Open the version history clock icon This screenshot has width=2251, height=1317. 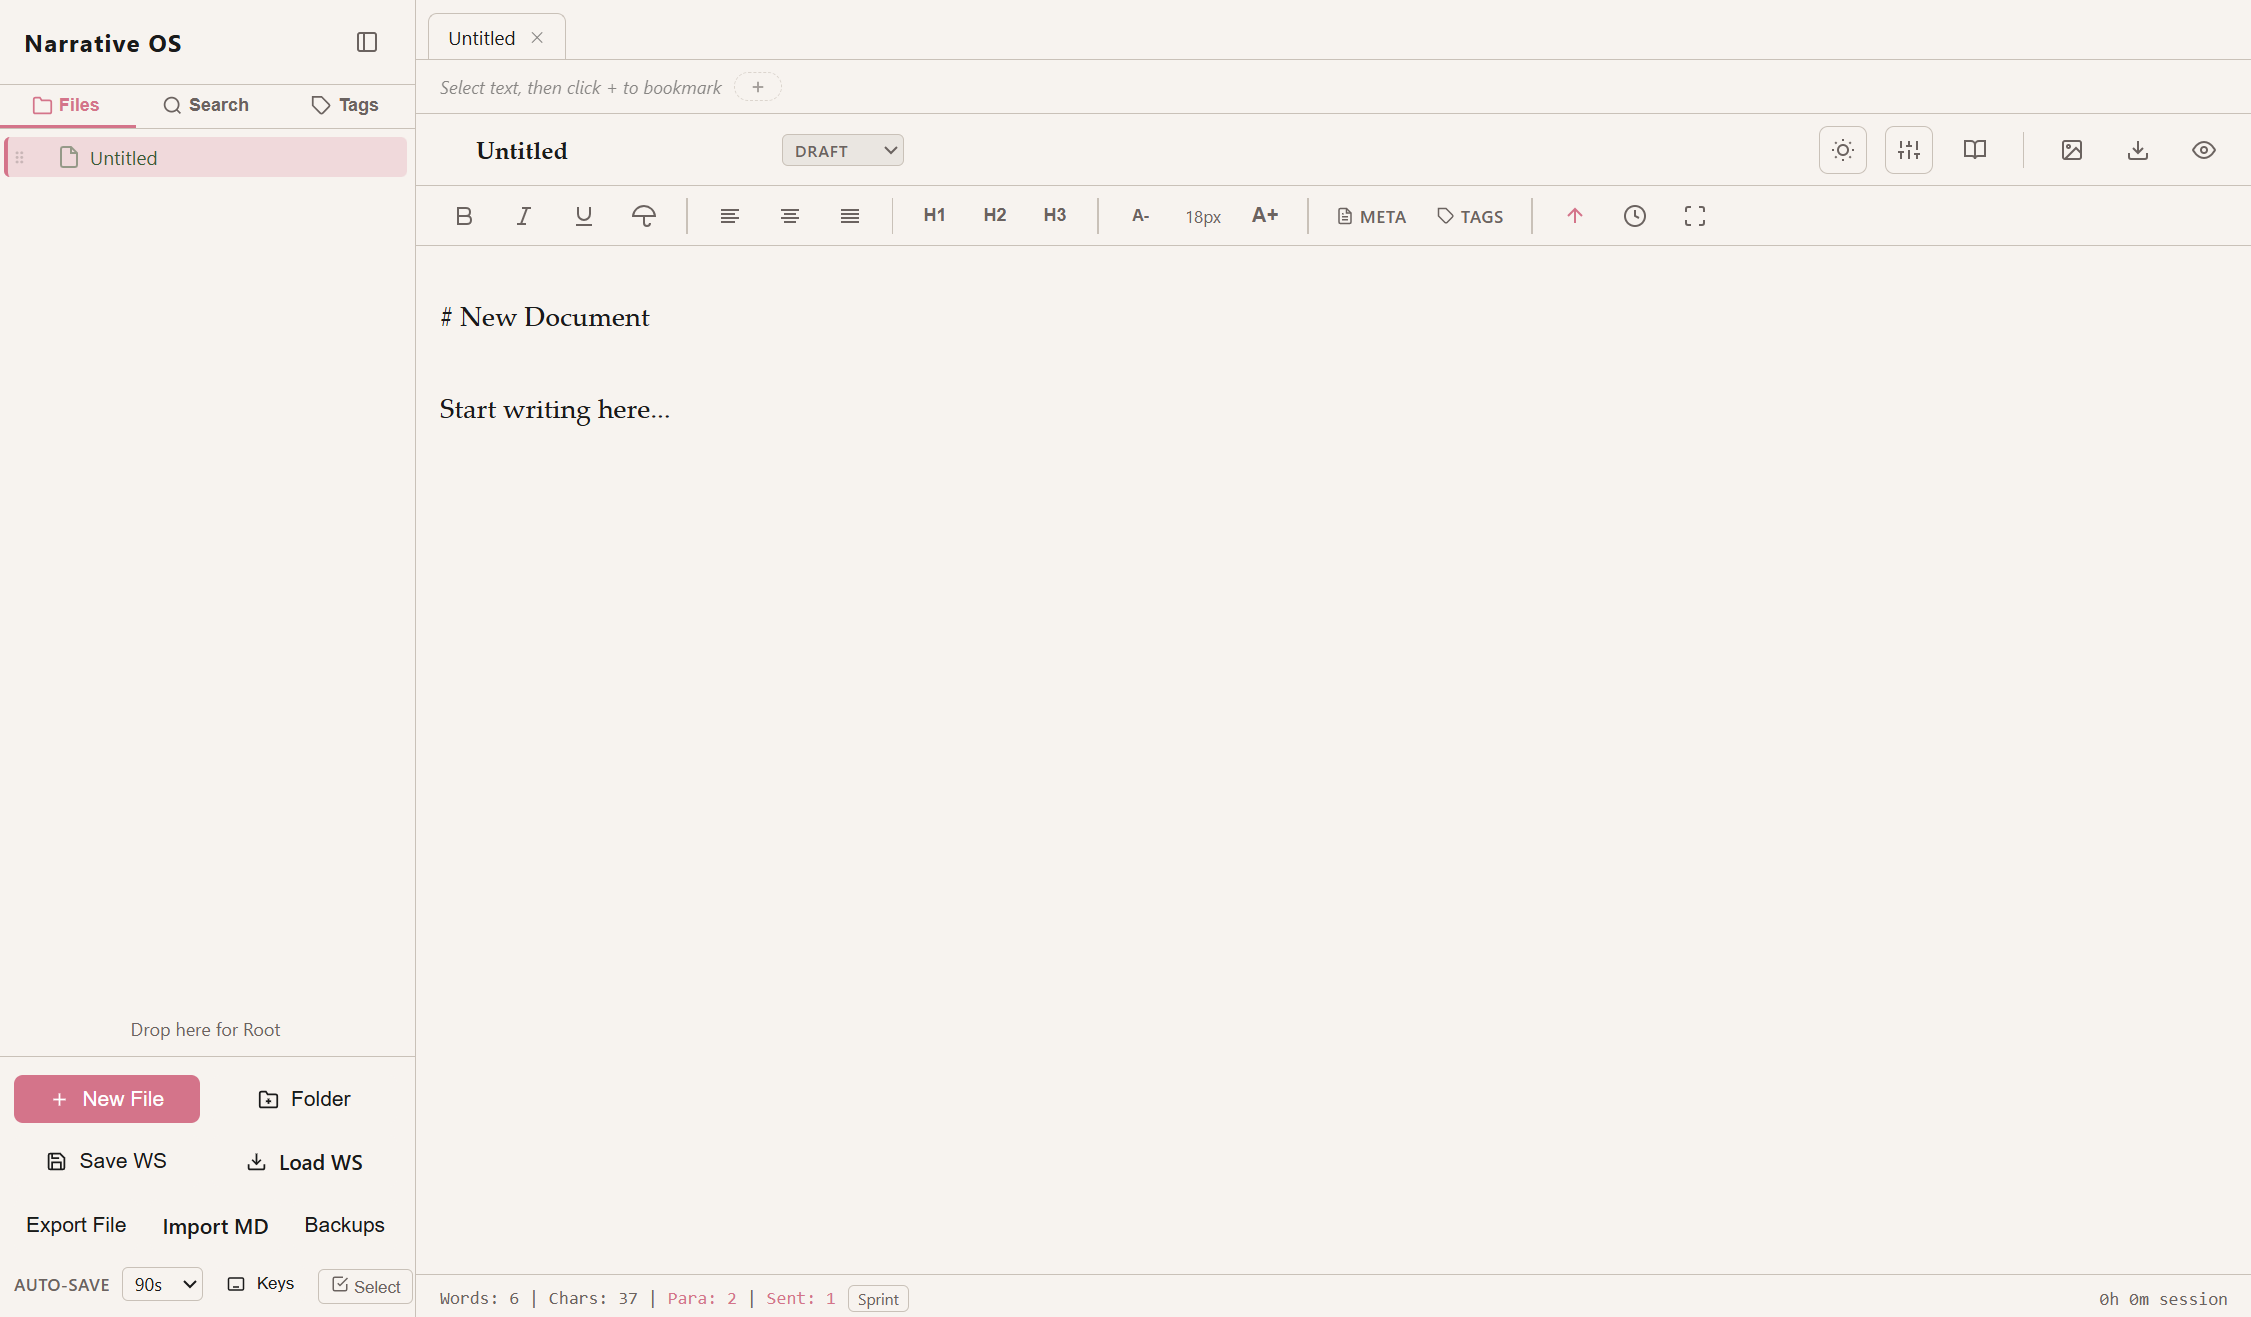click(x=1635, y=216)
